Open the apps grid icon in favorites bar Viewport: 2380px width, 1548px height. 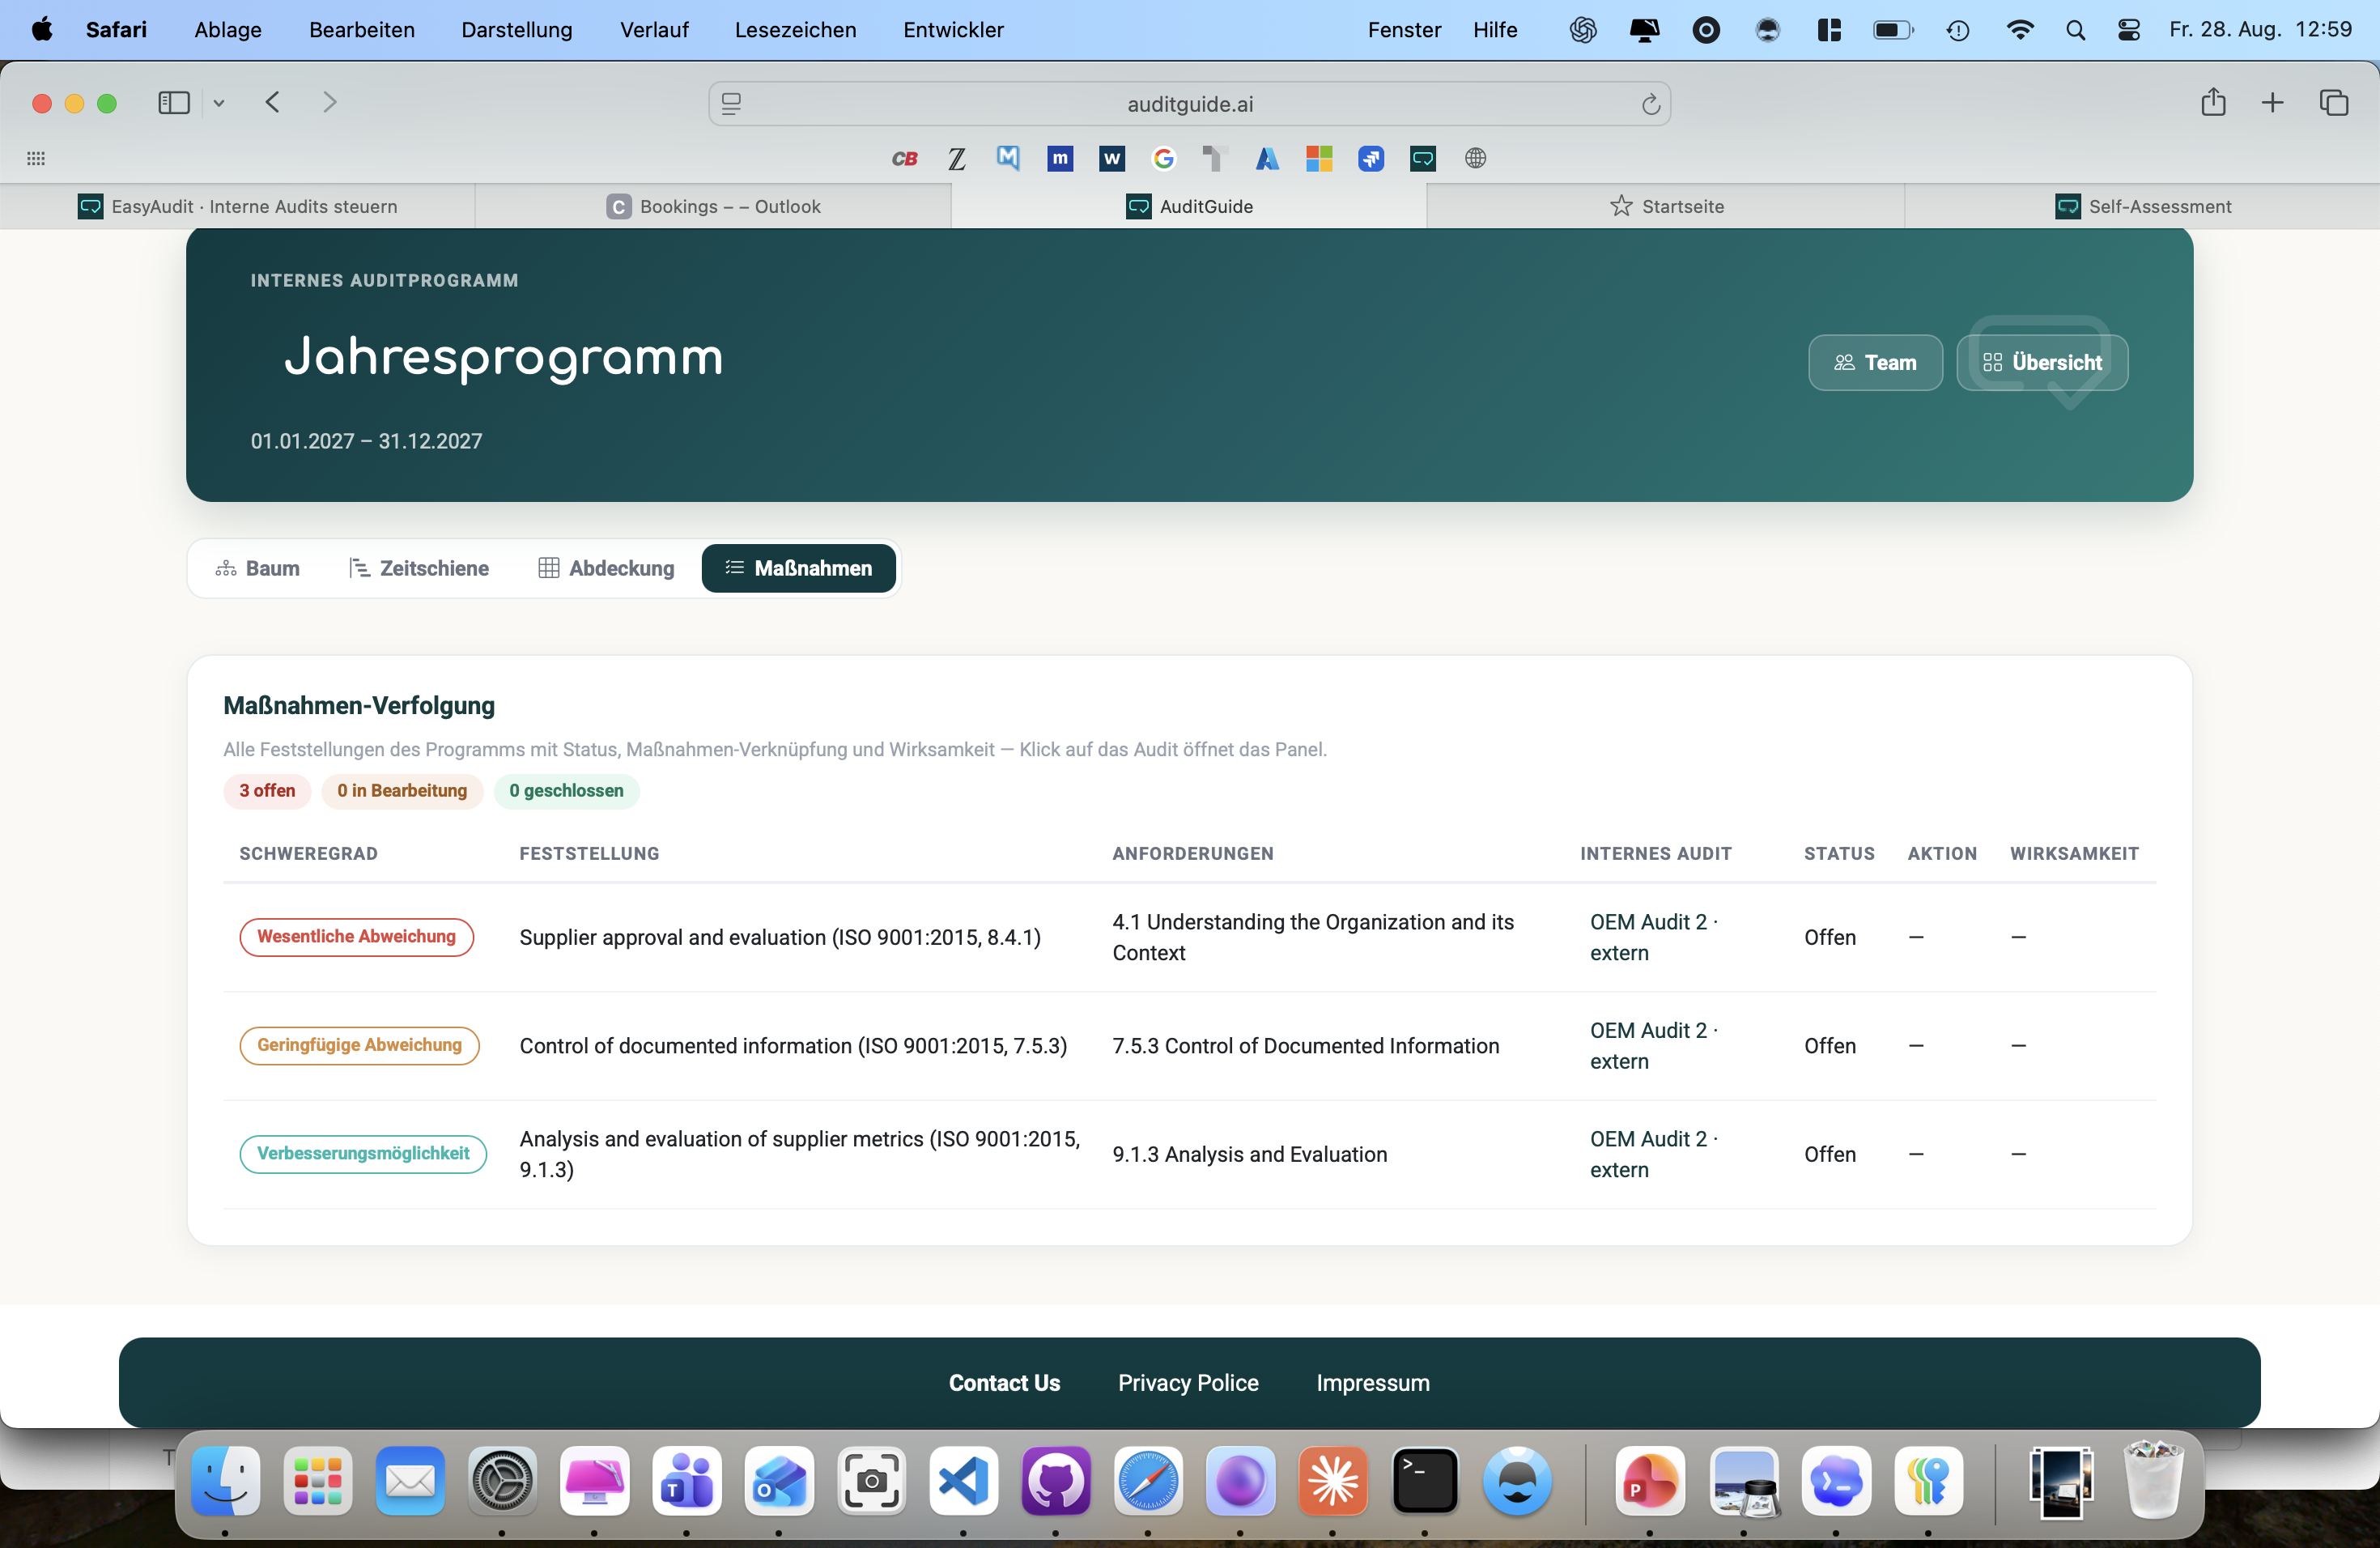tap(36, 158)
